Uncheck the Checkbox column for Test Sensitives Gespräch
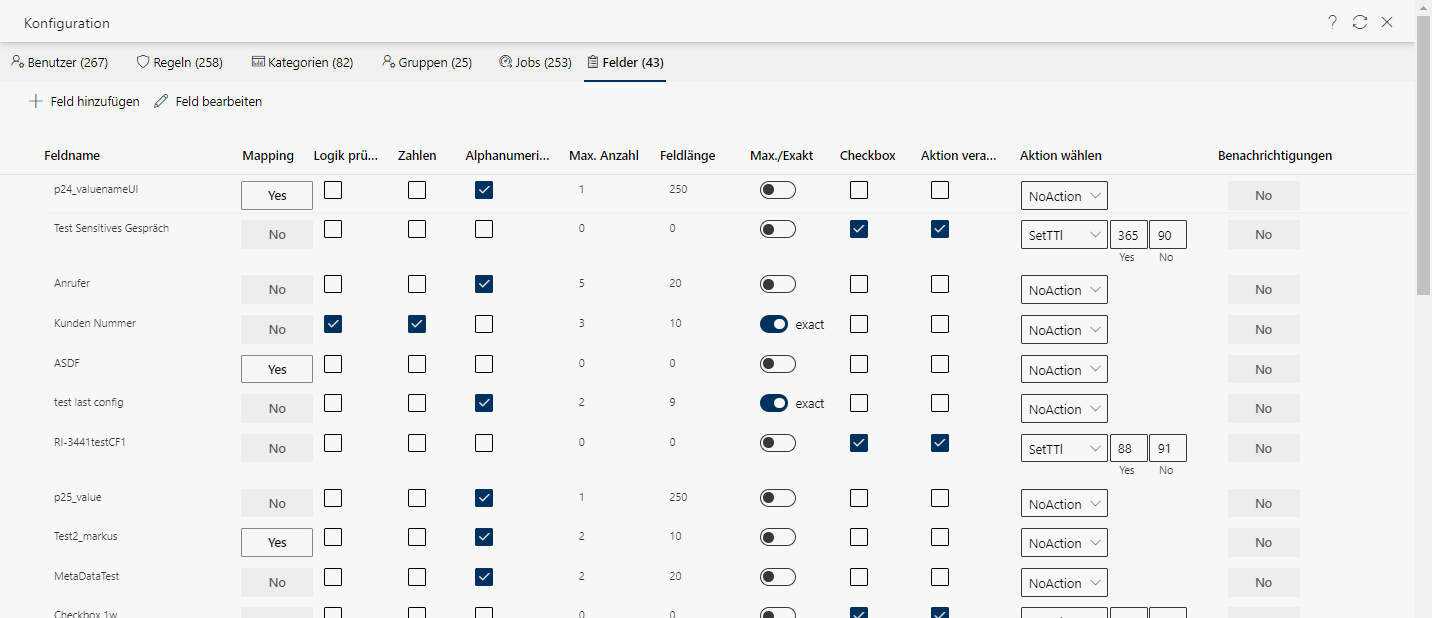 [x=858, y=229]
